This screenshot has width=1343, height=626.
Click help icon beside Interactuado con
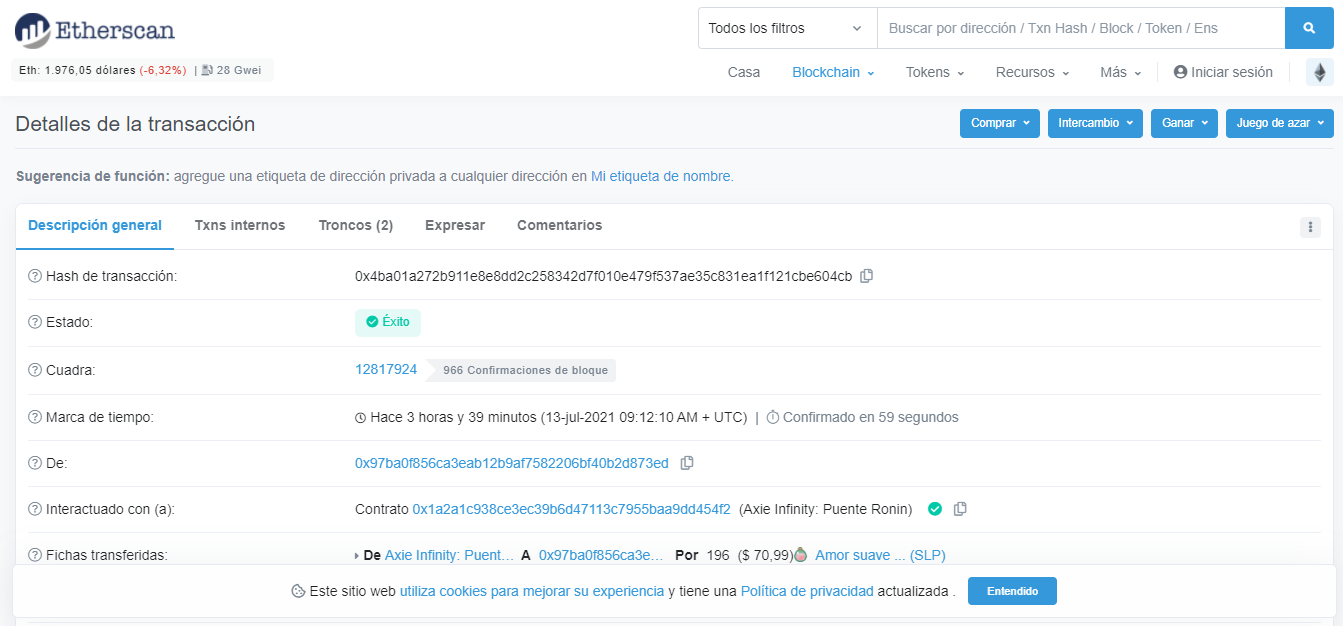[x=35, y=509]
